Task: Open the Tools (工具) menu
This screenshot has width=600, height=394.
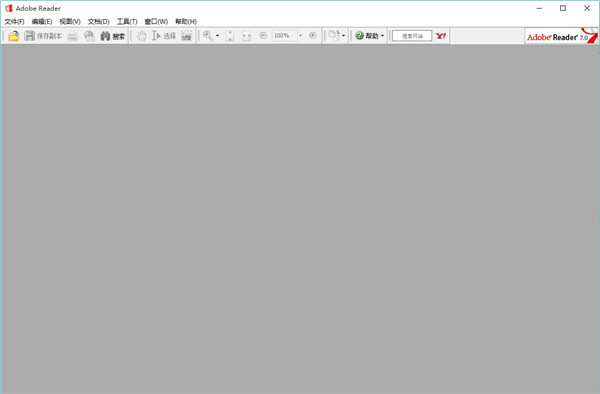Action: (x=127, y=21)
